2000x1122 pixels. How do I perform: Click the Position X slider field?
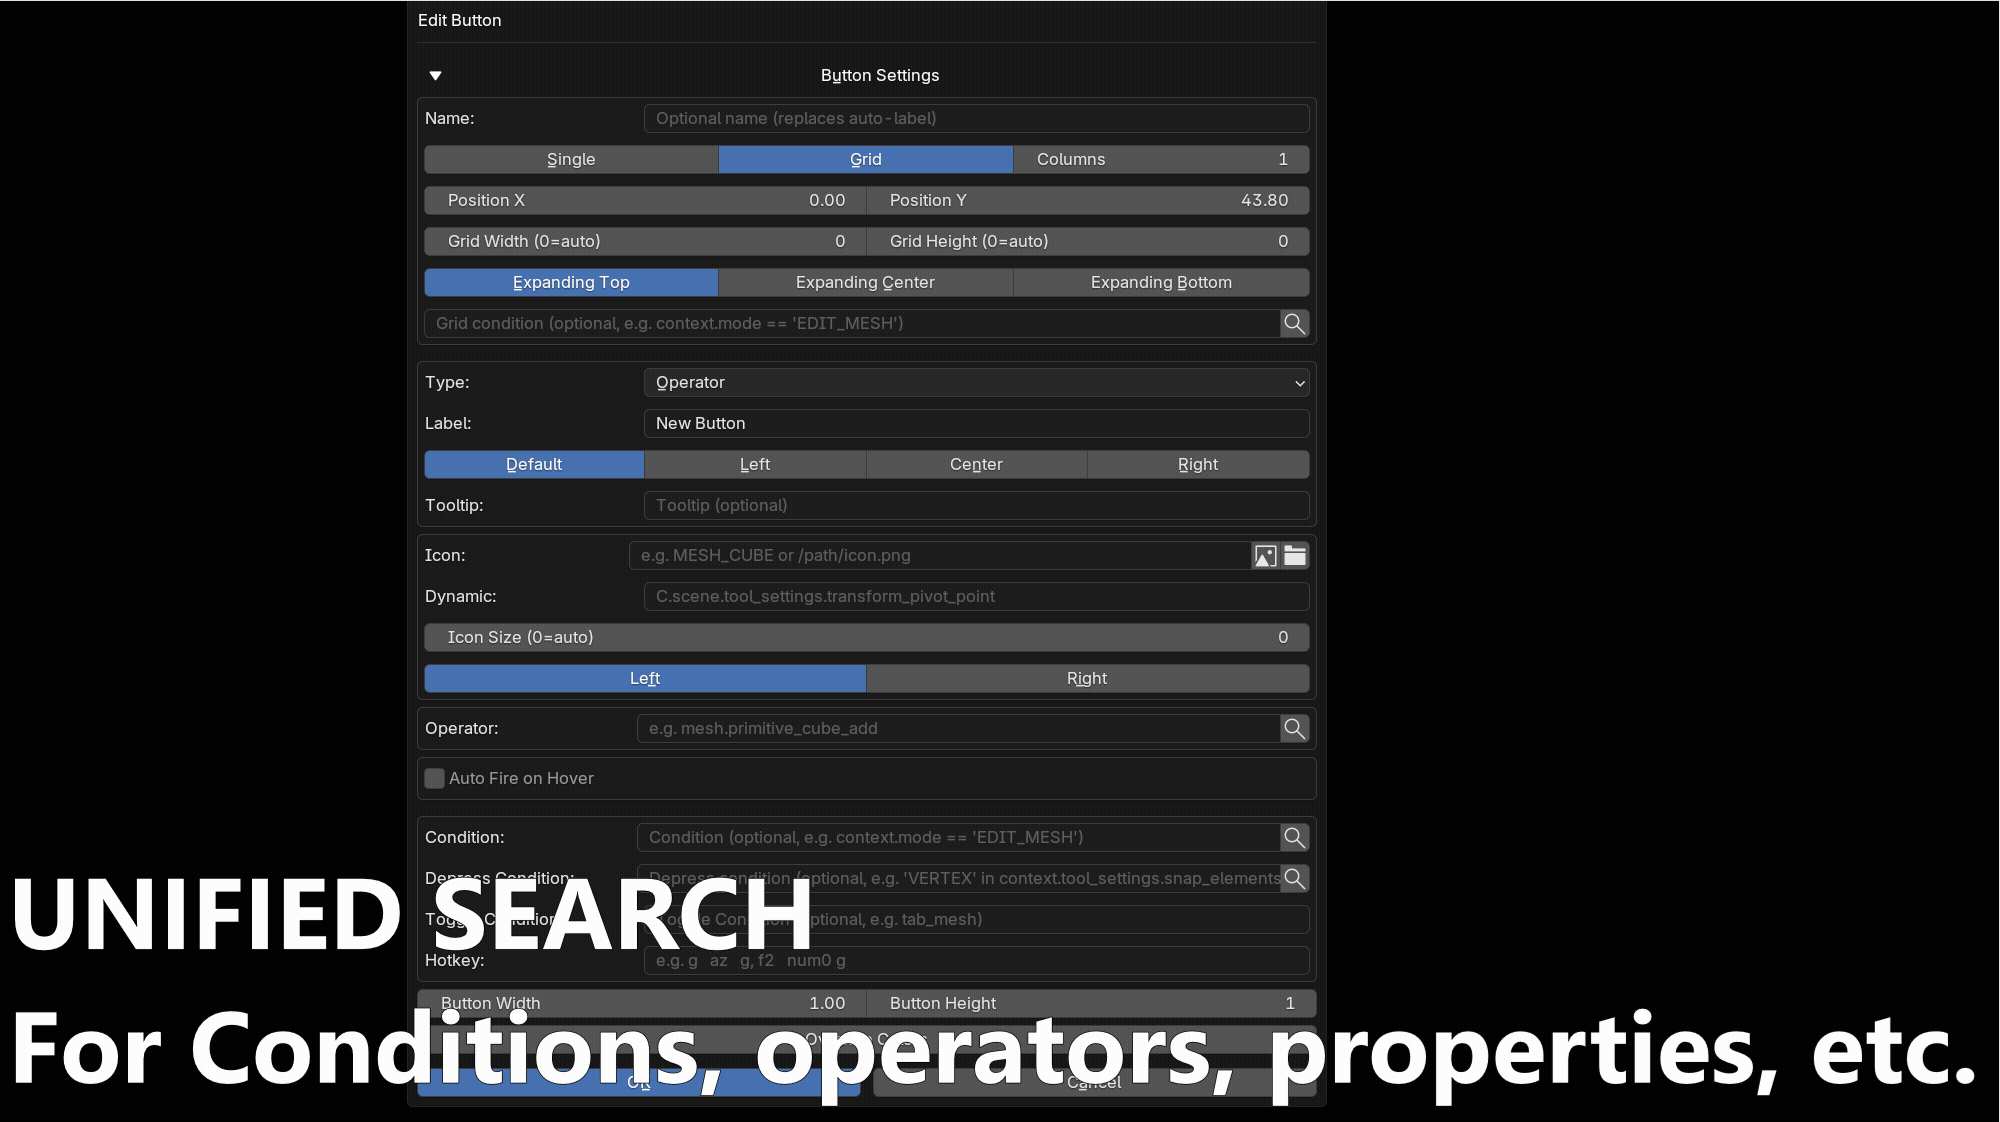point(645,200)
